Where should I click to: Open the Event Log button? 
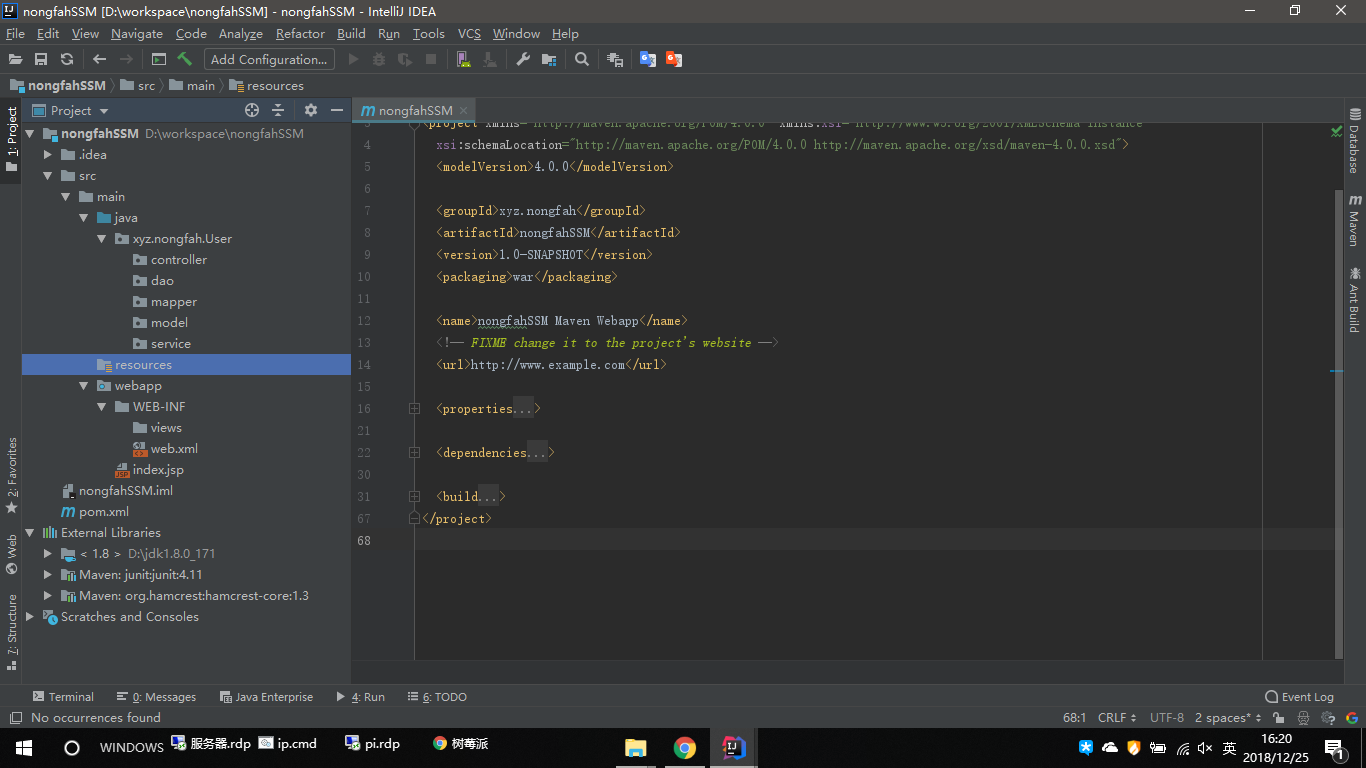[x=1299, y=697]
